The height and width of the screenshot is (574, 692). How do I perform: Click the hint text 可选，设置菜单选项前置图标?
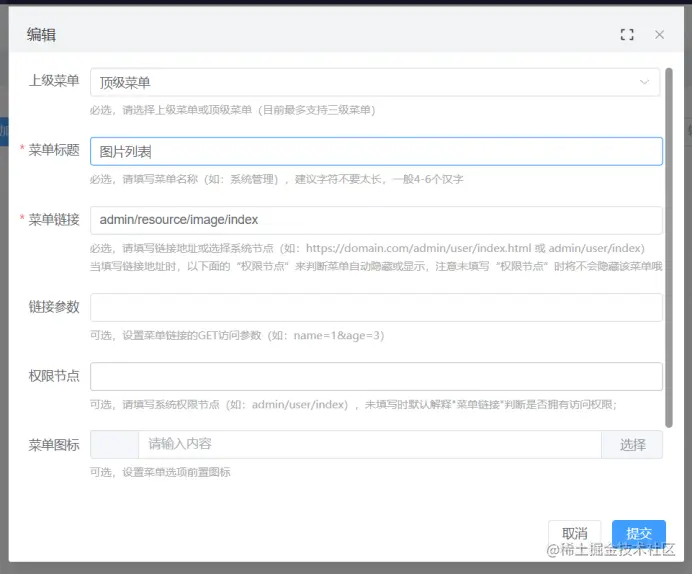point(160,472)
